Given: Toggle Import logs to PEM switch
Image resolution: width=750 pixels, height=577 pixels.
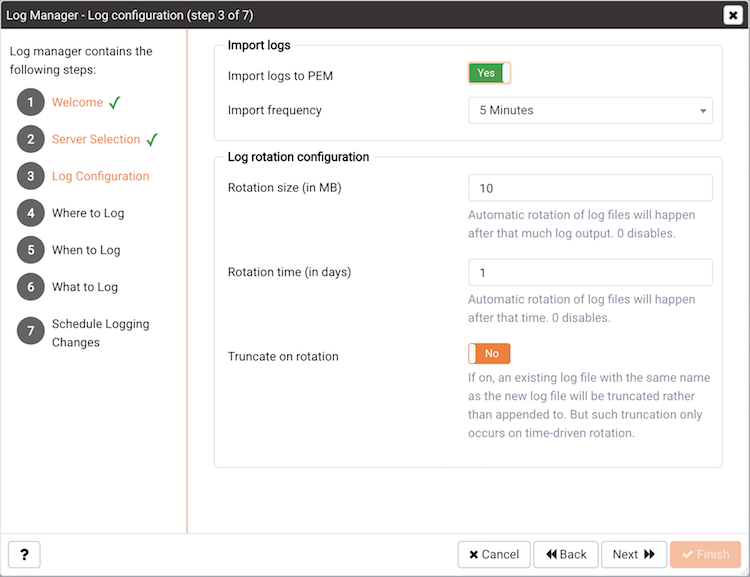Looking at the screenshot, I should click(x=489, y=73).
